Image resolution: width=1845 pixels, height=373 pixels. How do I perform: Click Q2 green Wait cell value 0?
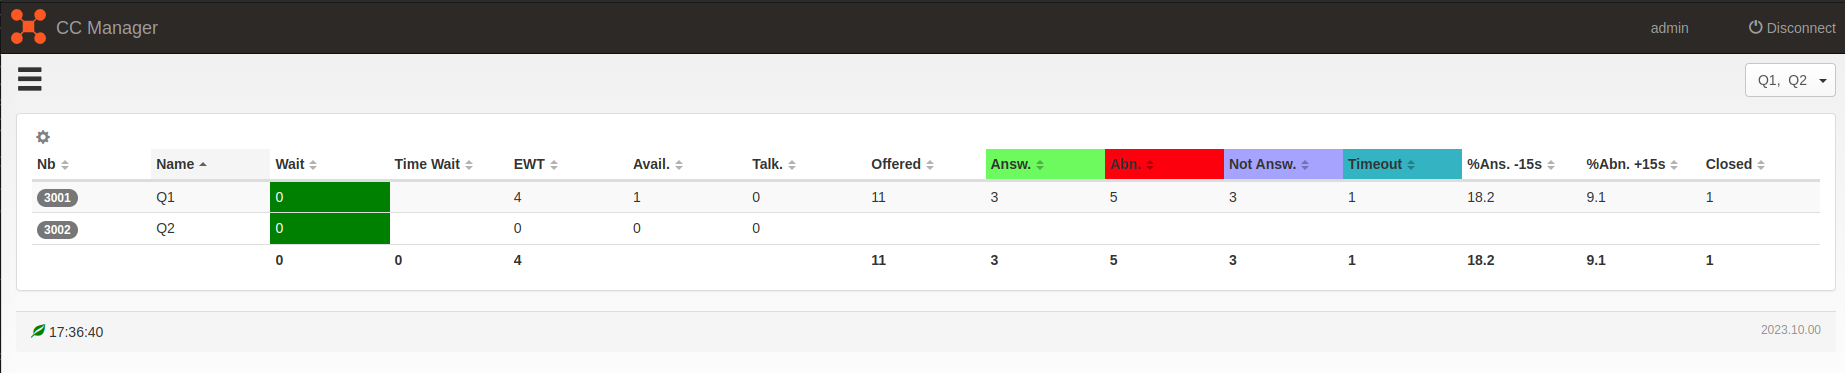click(330, 228)
